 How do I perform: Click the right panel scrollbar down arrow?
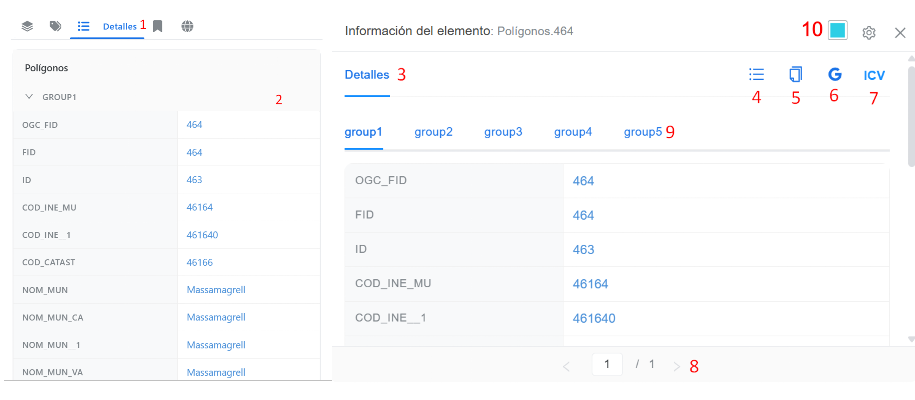click(910, 339)
